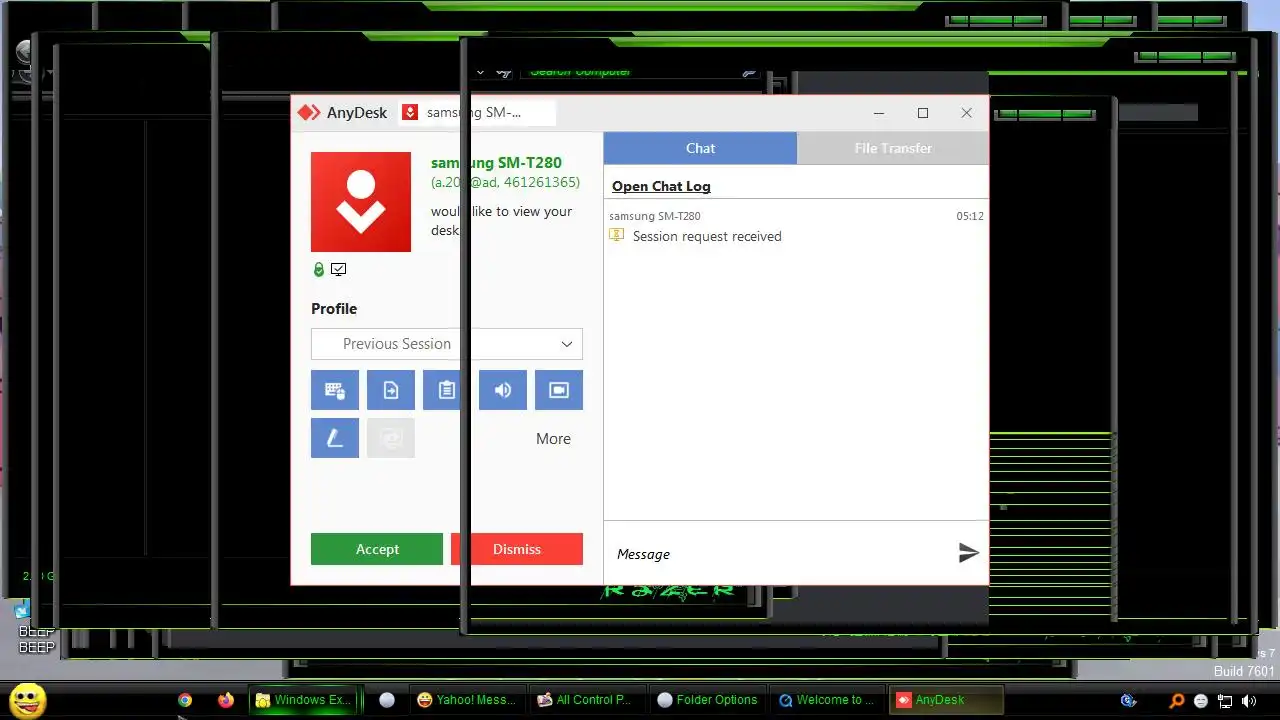Switch to AnyDesk taskbar item
This screenshot has height=720, width=1280.
947,700
